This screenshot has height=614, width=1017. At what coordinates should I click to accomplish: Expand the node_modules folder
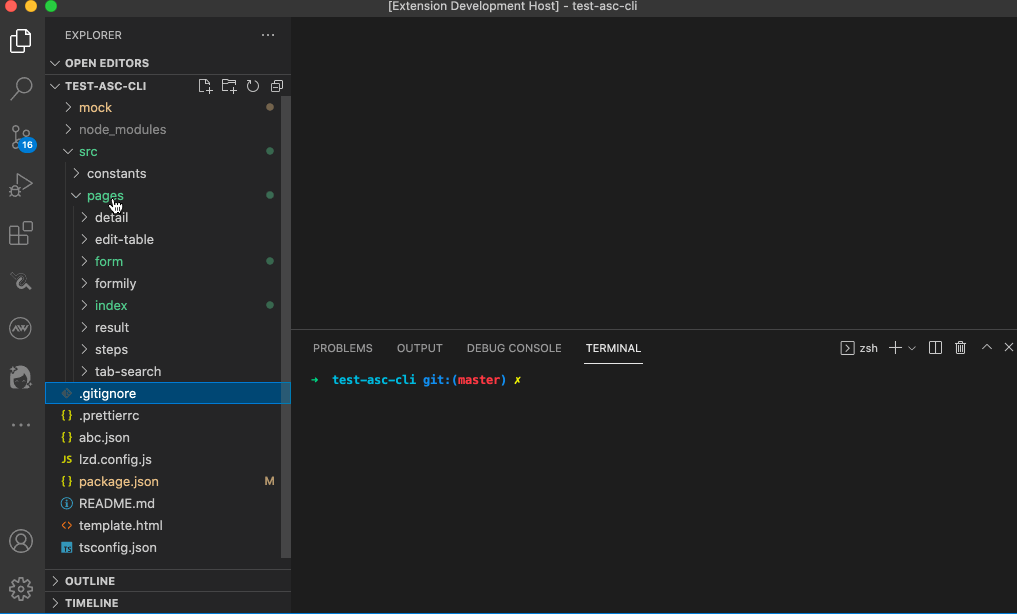pyautogui.click(x=163, y=130)
